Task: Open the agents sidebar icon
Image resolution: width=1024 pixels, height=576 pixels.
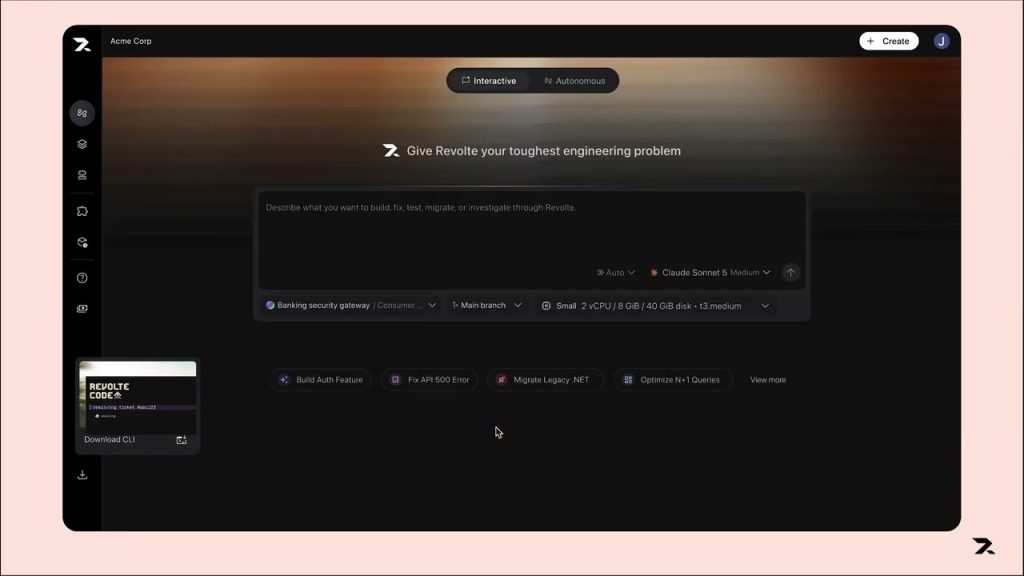Action: point(82,113)
